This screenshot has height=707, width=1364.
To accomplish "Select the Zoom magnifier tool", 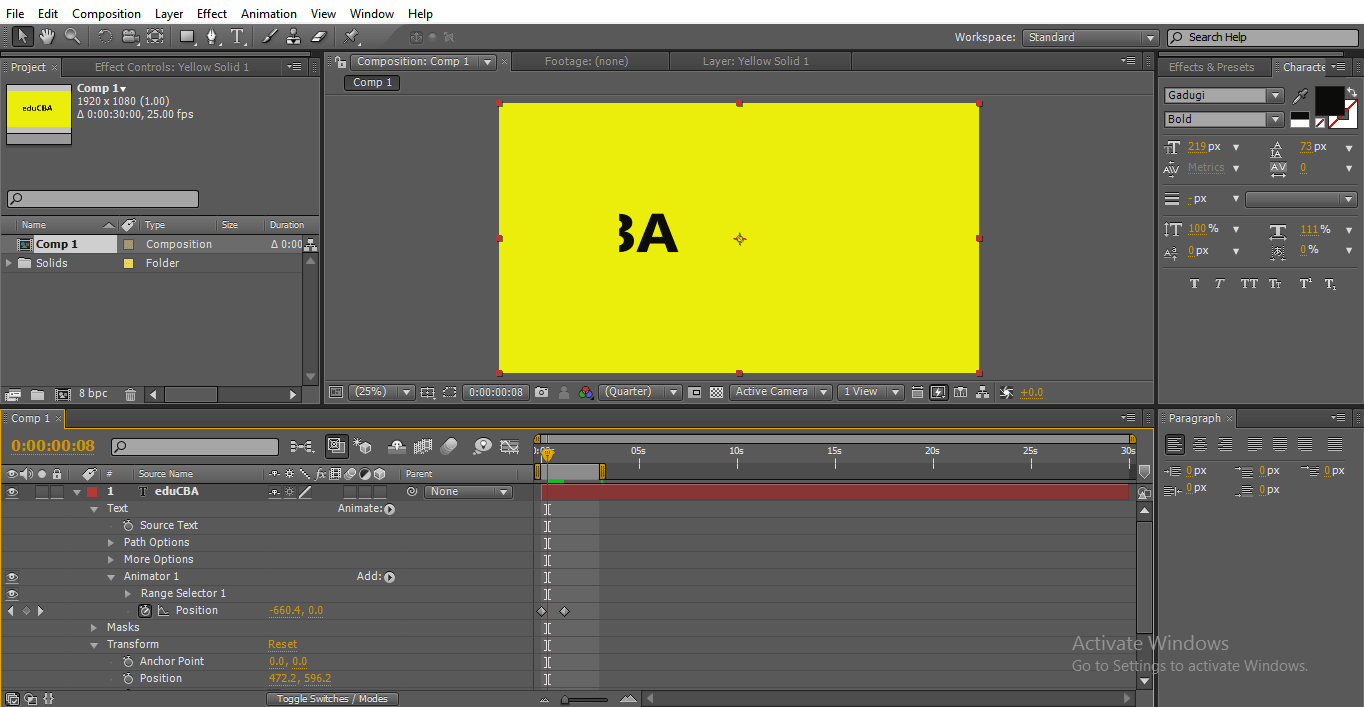I will click(72, 36).
